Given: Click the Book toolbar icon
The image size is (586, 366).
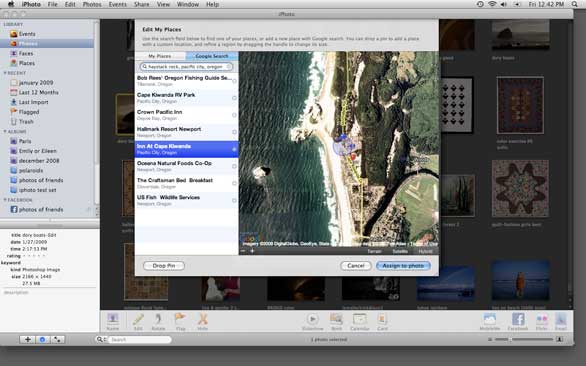Looking at the screenshot, I should tap(336, 321).
